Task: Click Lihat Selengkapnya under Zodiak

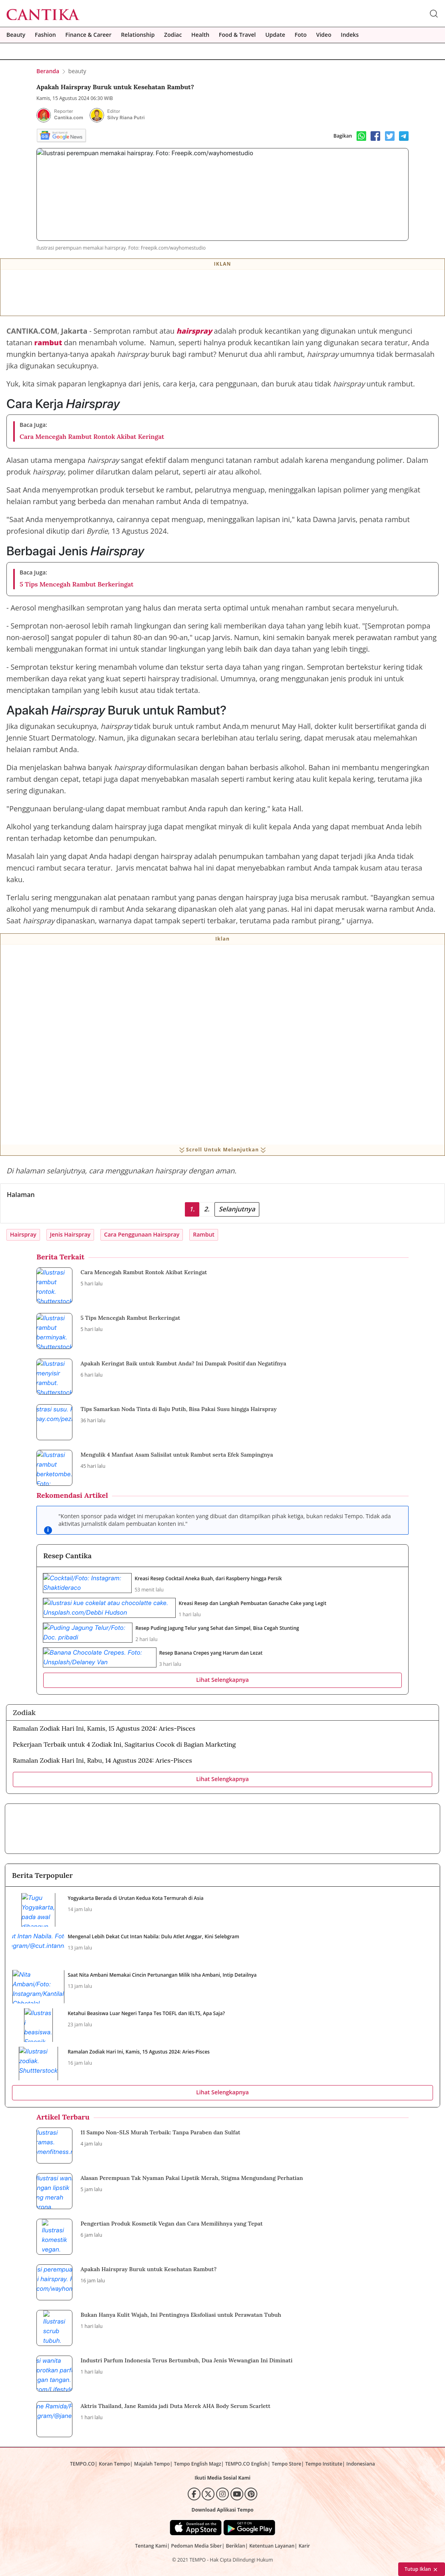Action: [x=222, y=1779]
